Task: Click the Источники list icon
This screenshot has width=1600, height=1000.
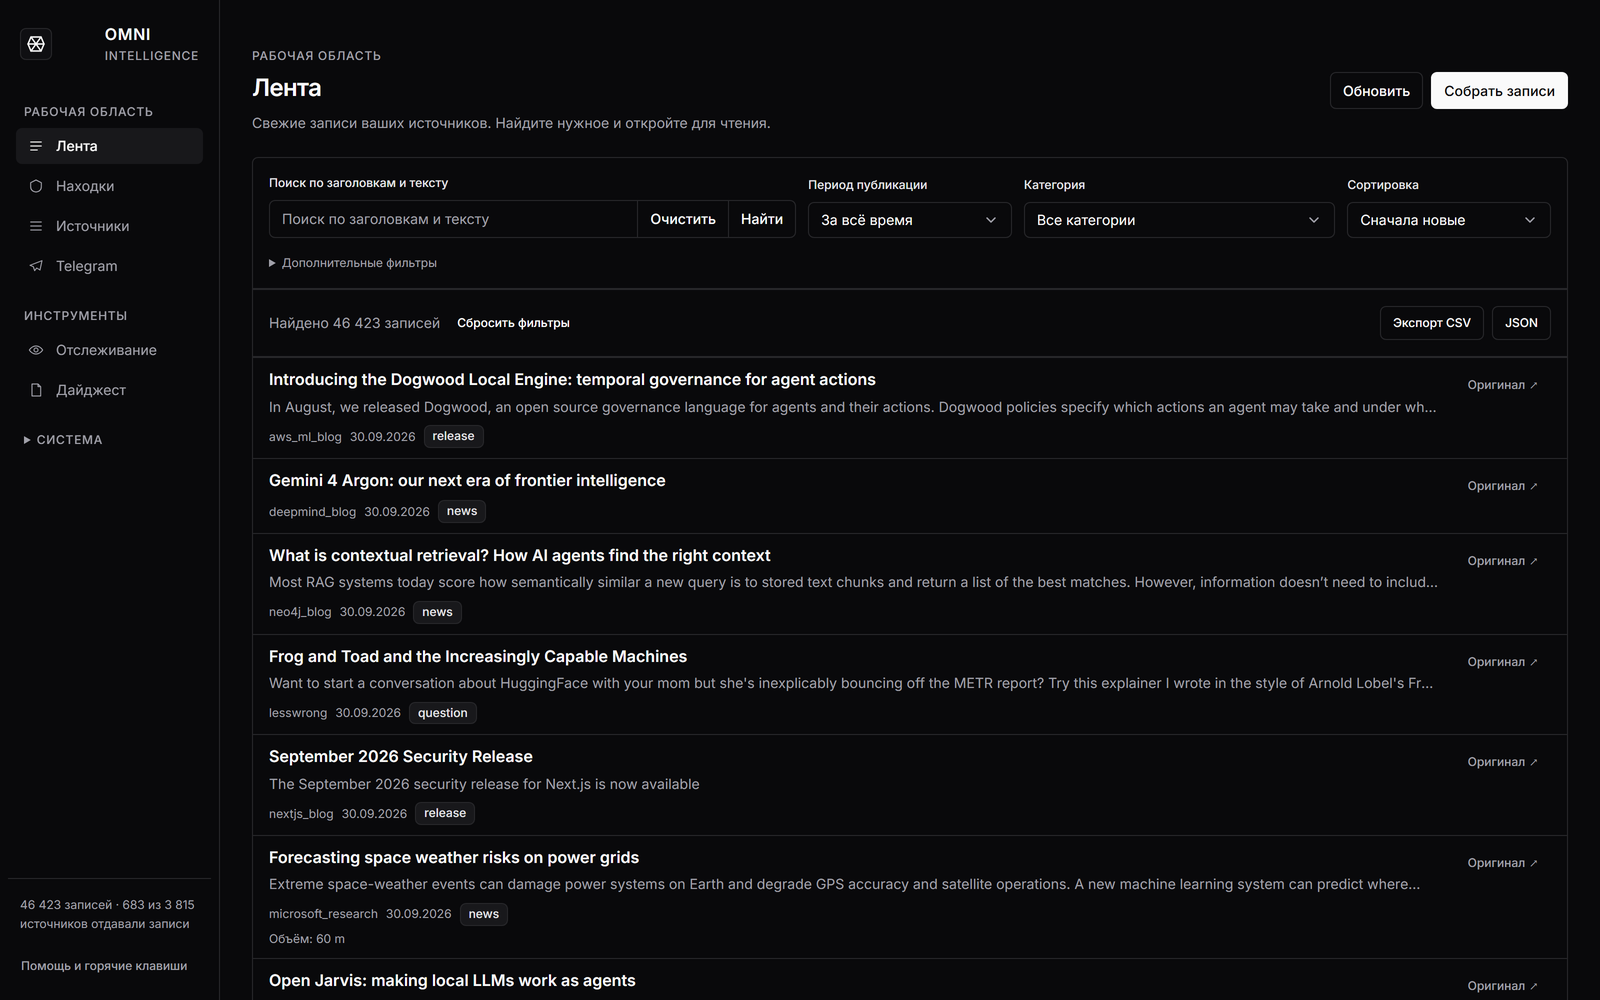Action: click(x=36, y=226)
